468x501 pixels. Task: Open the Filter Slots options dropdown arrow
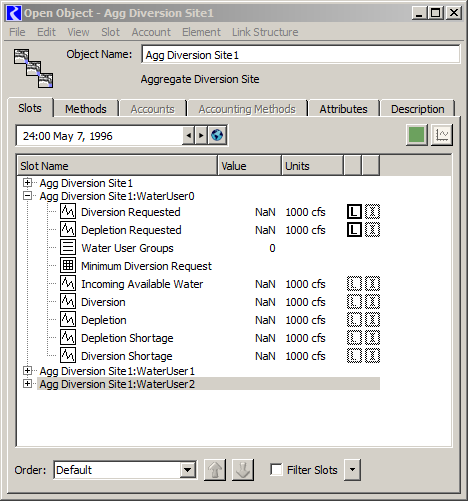[x=352, y=470]
